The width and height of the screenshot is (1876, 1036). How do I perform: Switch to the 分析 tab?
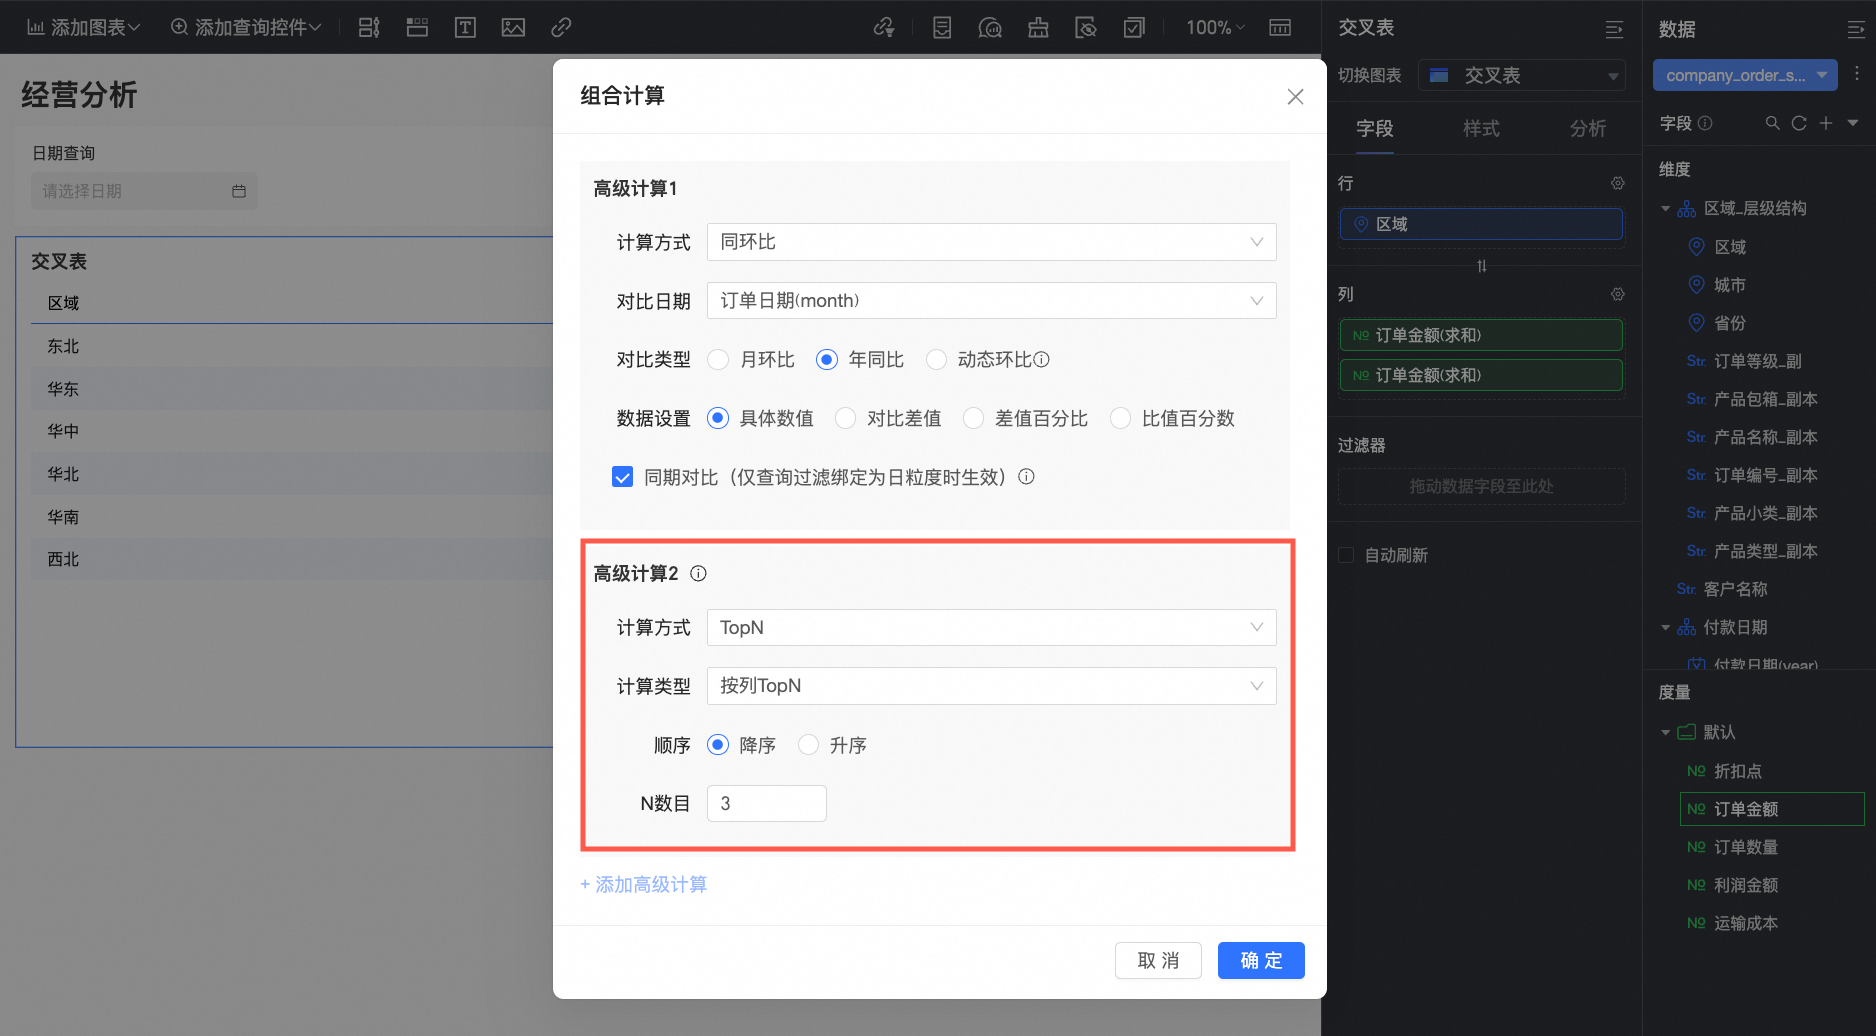click(x=1588, y=128)
